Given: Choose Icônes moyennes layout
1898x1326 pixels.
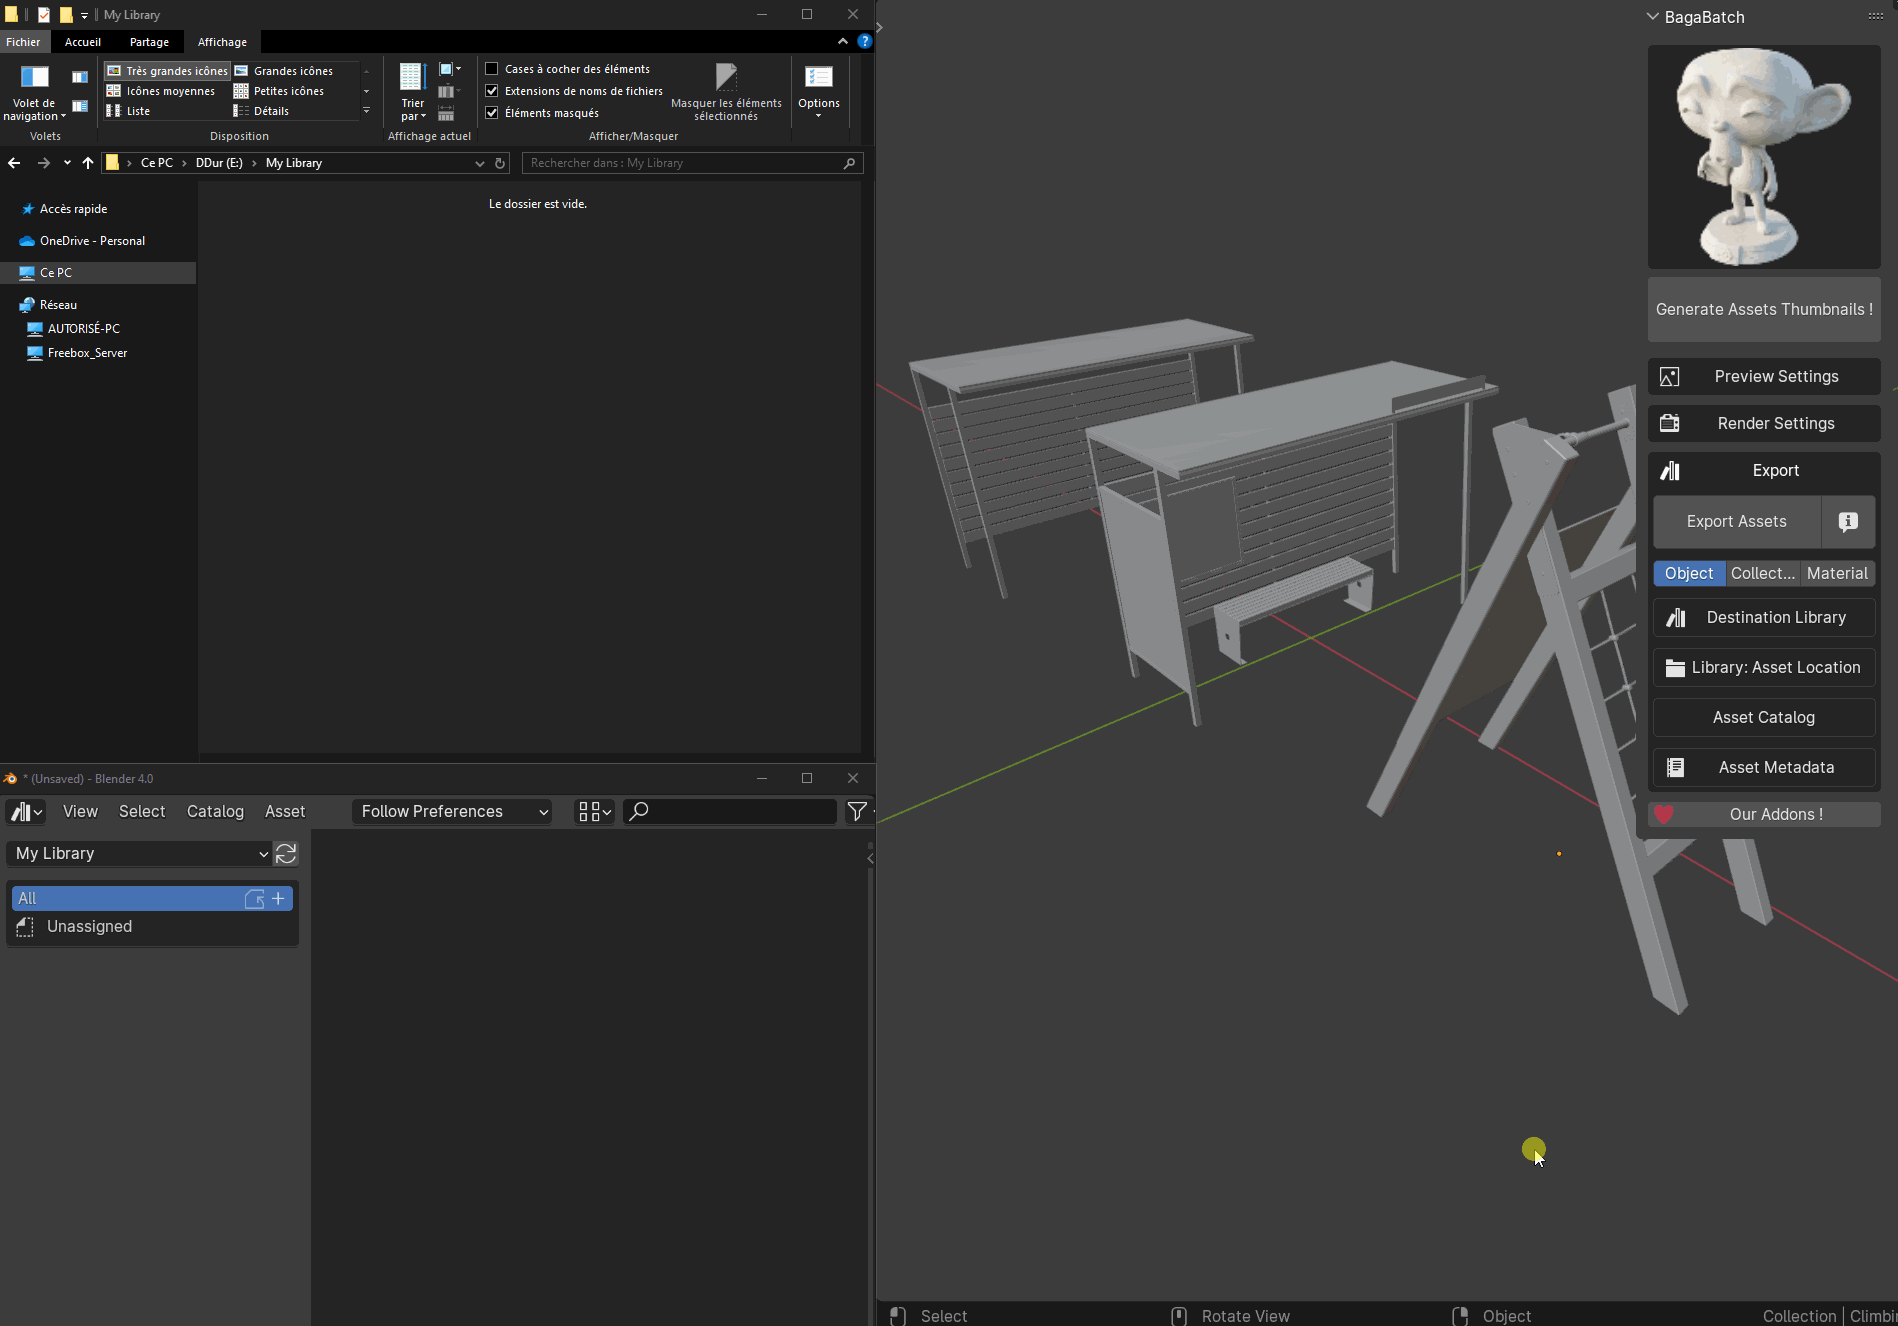Looking at the screenshot, I should pyautogui.click(x=161, y=91).
